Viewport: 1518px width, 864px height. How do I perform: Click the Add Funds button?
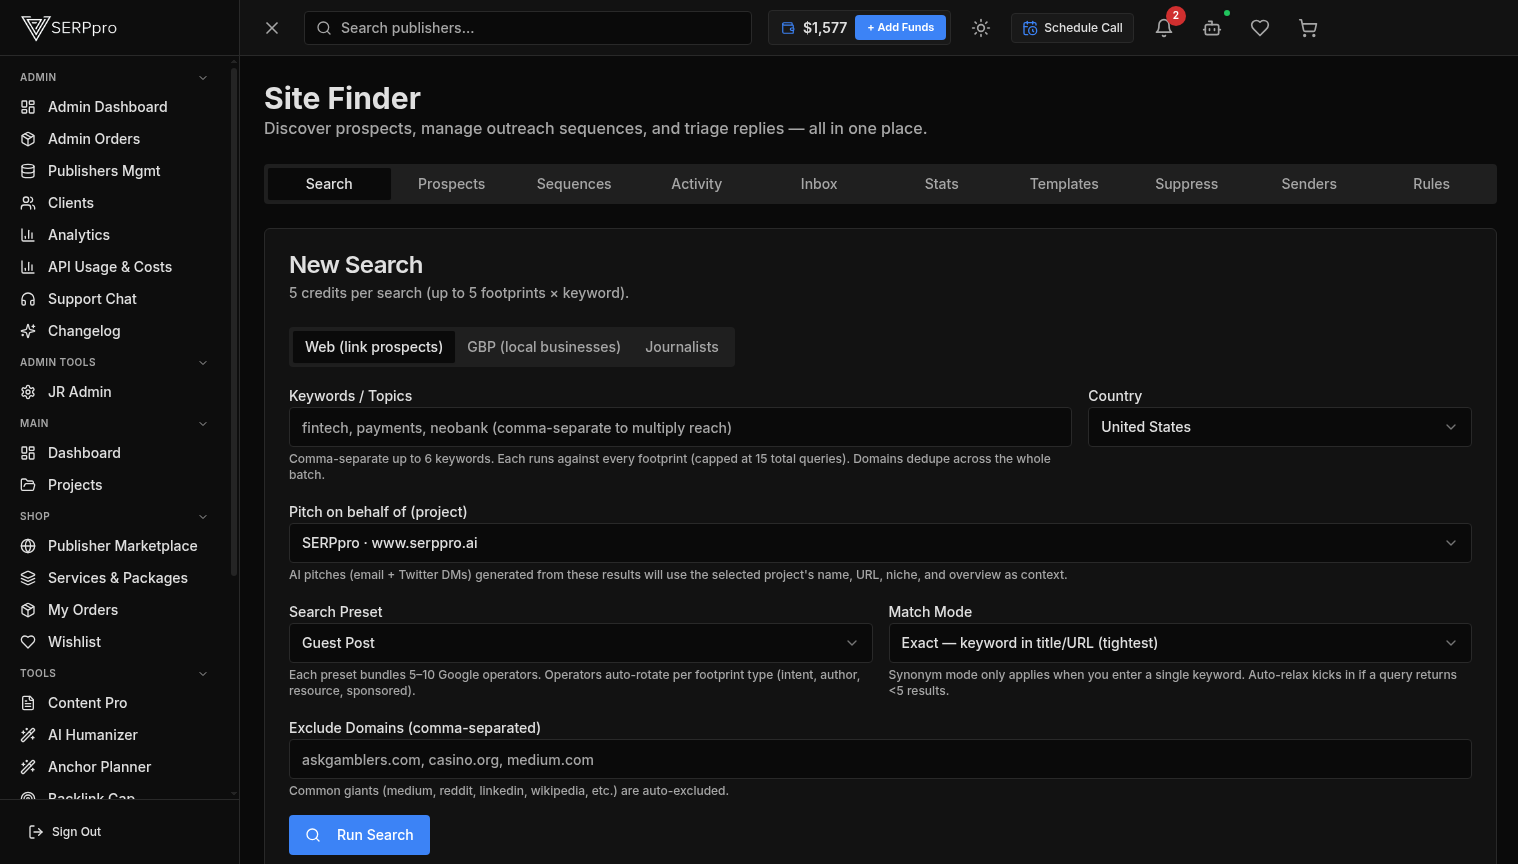(x=900, y=27)
